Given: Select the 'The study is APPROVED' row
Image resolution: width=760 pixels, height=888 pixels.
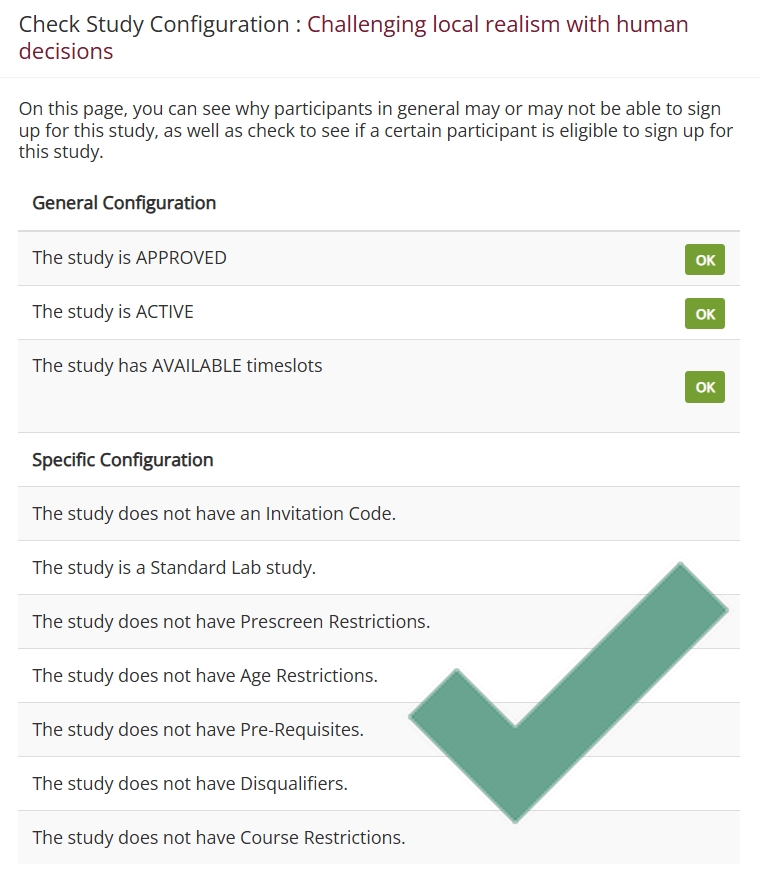Looking at the screenshot, I should 379,258.
